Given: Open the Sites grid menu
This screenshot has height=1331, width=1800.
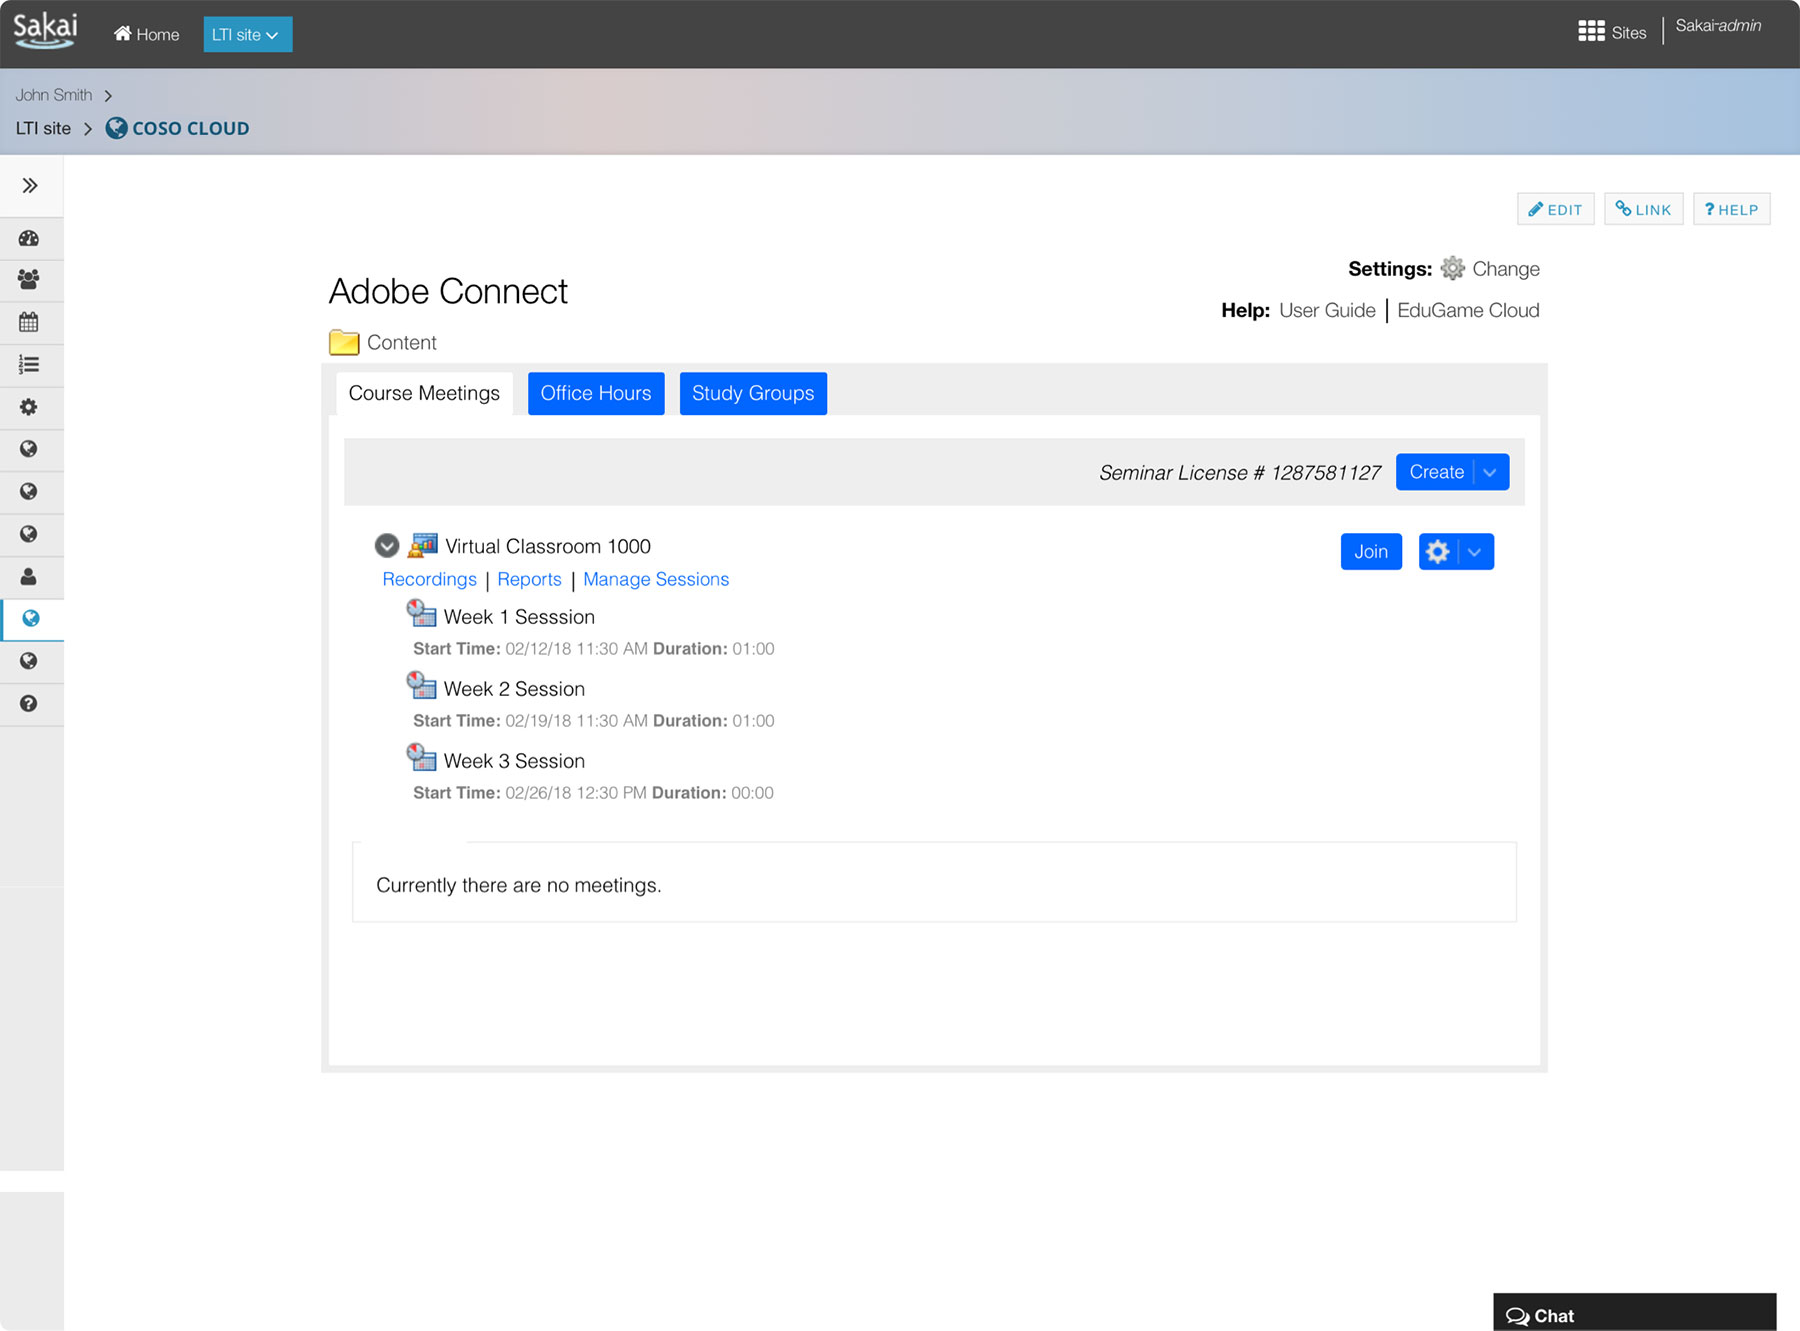Looking at the screenshot, I should point(1612,32).
